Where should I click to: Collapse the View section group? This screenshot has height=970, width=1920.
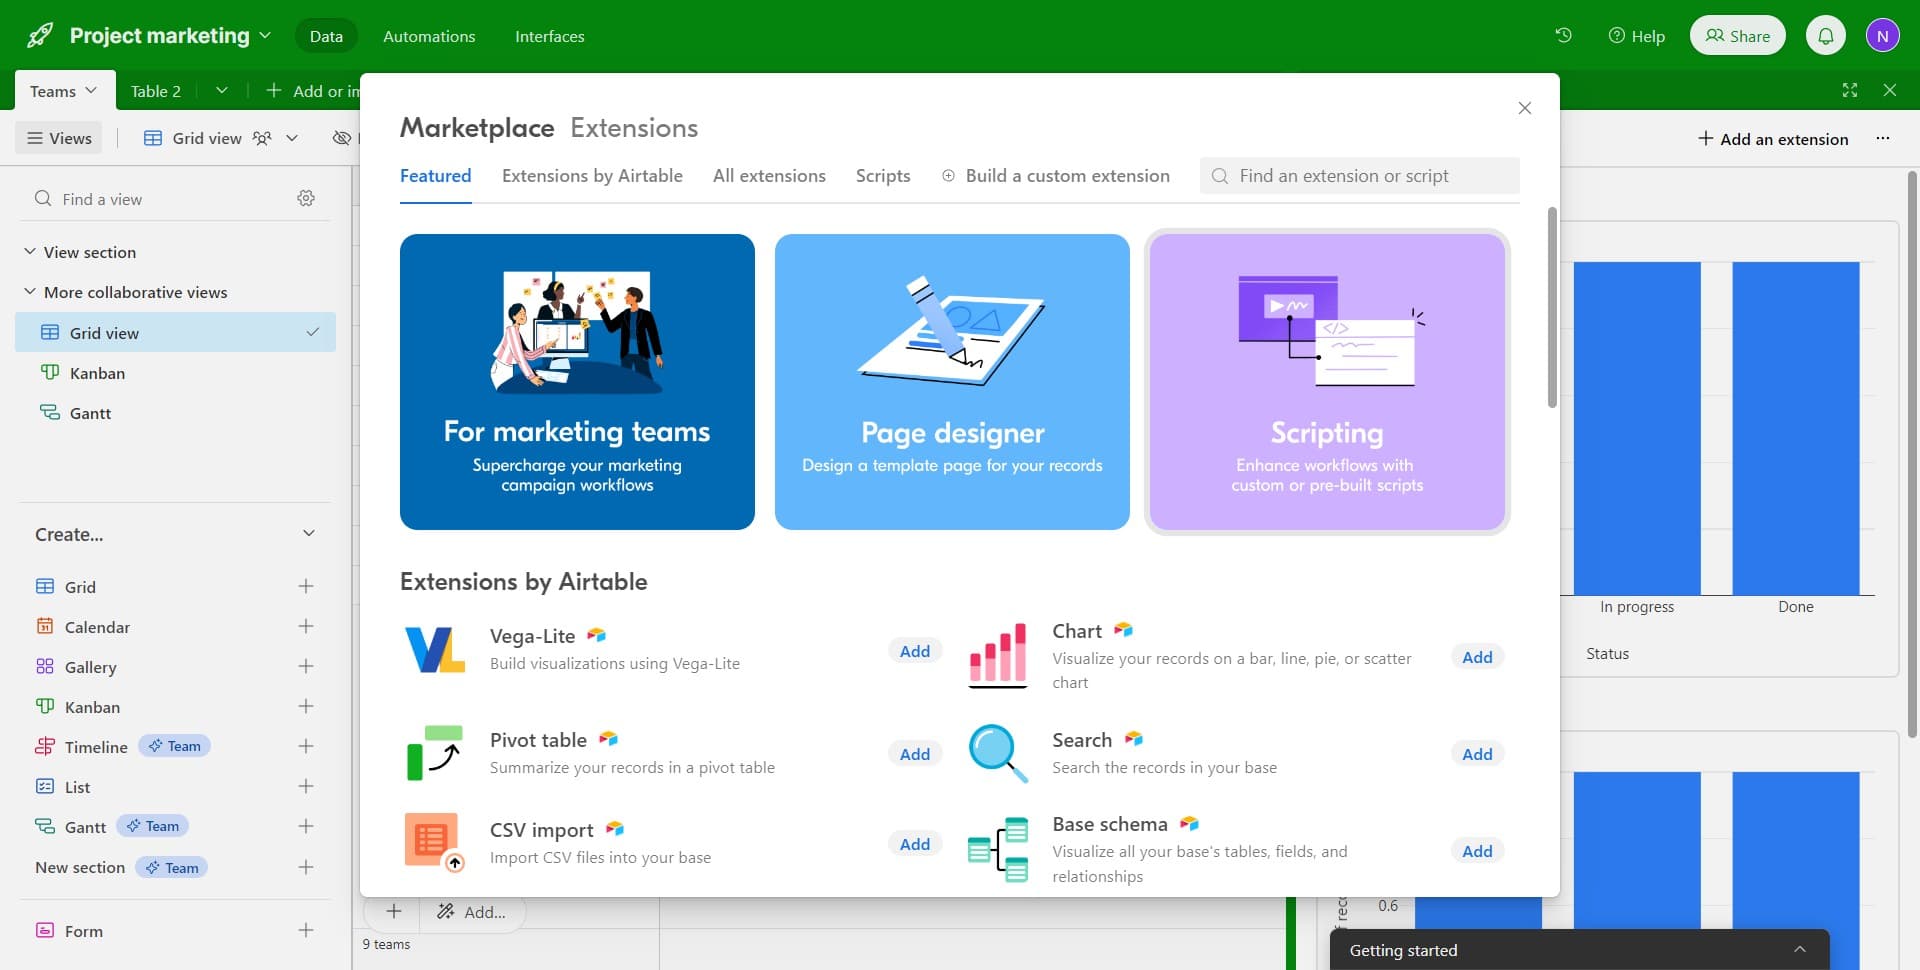tap(30, 252)
